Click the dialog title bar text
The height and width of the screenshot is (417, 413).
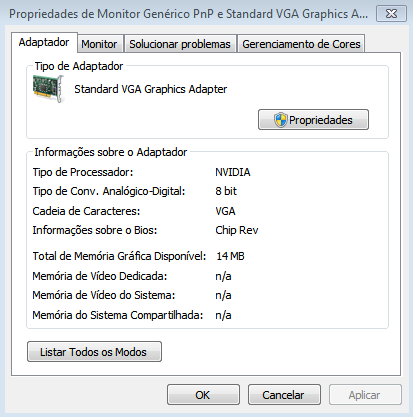pyautogui.click(x=188, y=14)
